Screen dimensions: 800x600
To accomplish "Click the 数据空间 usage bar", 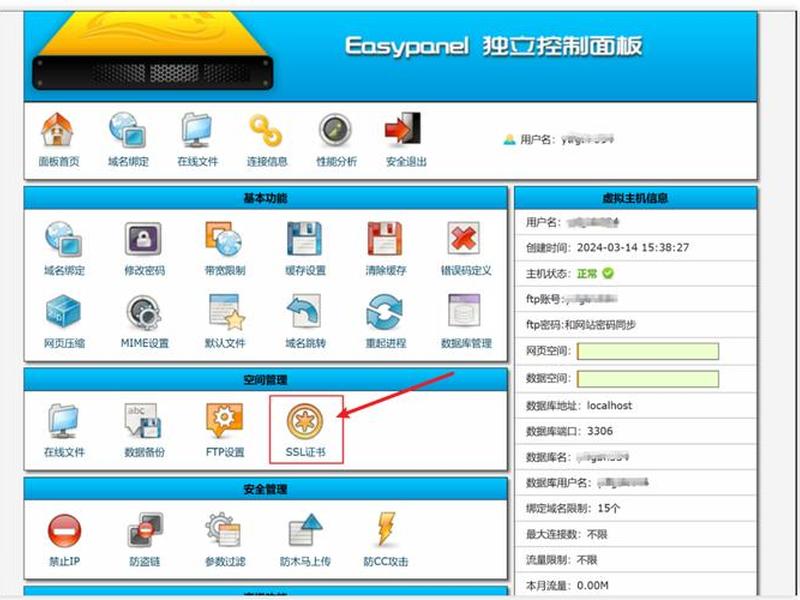I will (x=648, y=379).
